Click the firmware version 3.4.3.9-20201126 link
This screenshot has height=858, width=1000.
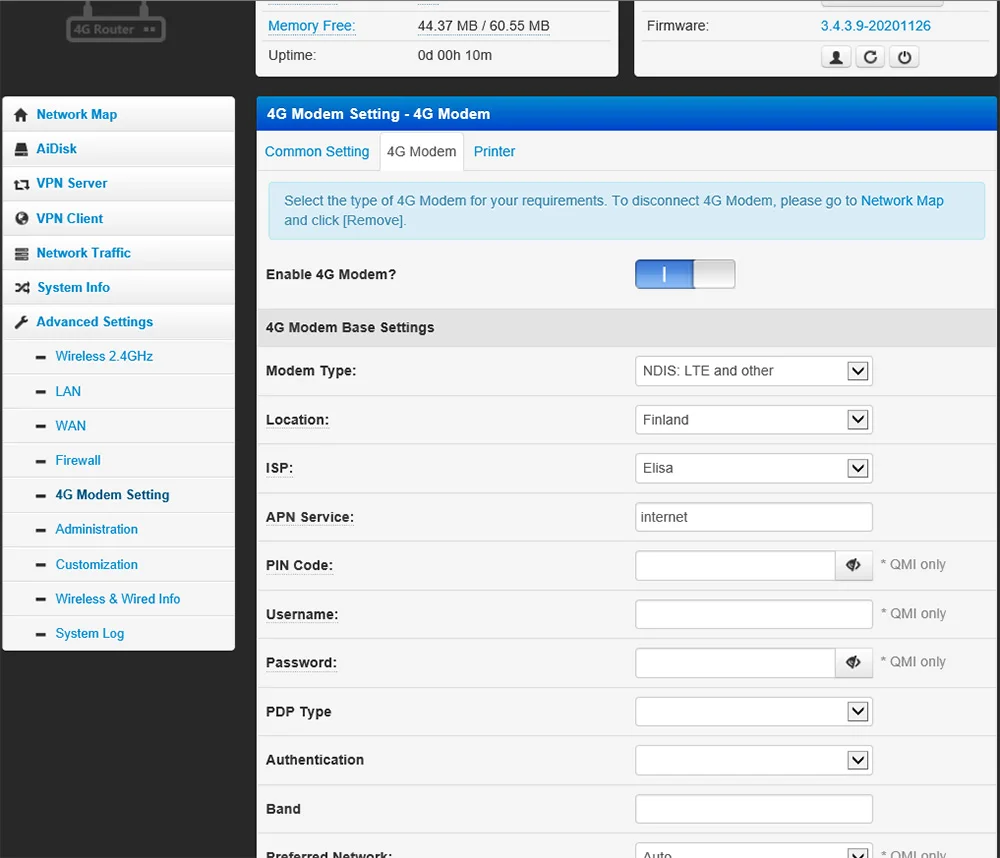pyautogui.click(x=876, y=26)
